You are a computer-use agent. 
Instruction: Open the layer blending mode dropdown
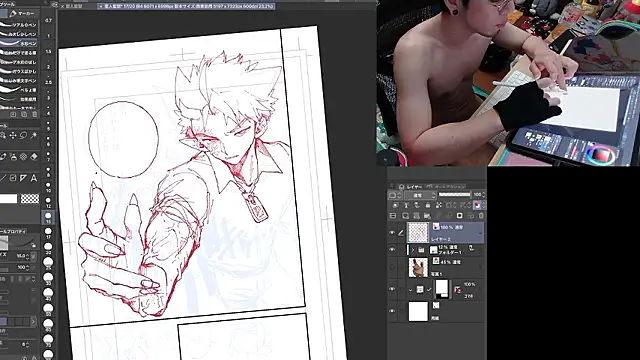tap(420, 195)
